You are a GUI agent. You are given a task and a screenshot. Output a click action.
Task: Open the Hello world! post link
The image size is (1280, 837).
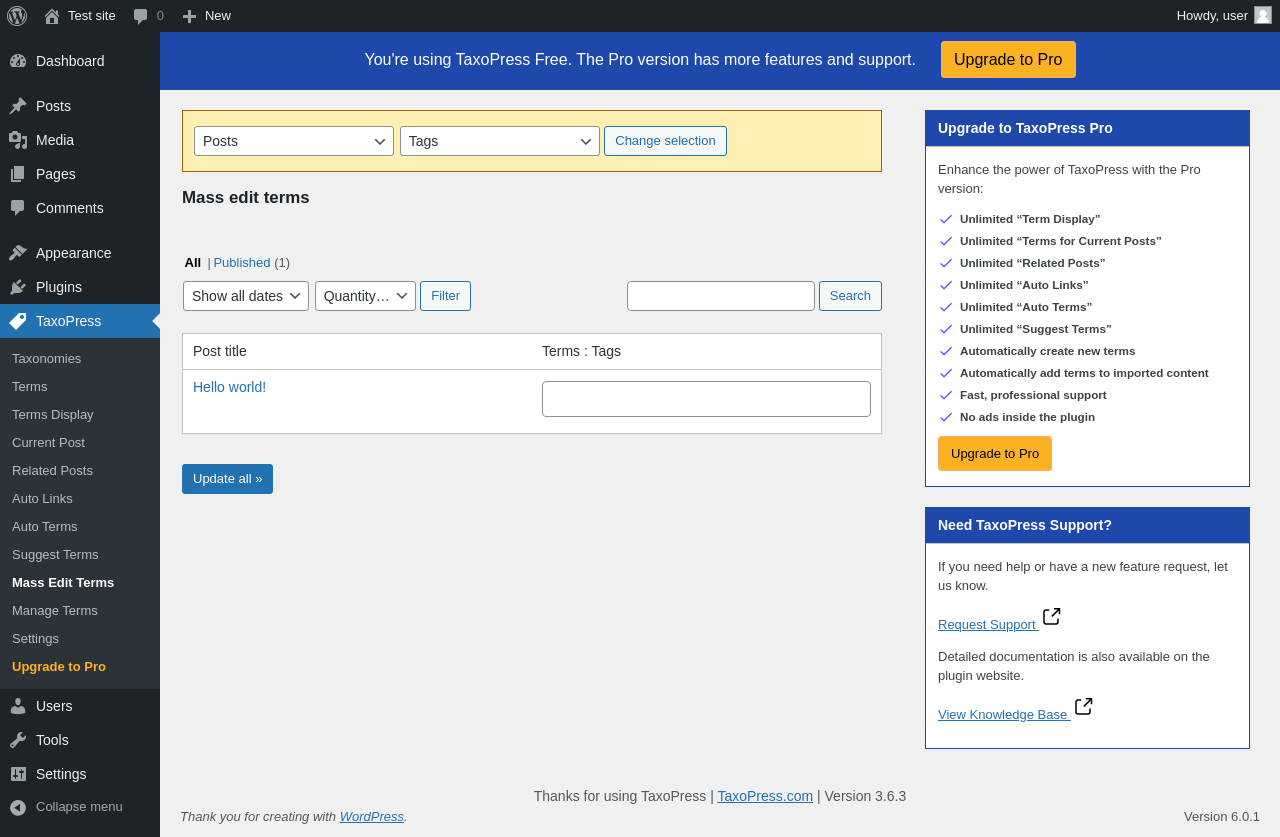pyautogui.click(x=230, y=387)
